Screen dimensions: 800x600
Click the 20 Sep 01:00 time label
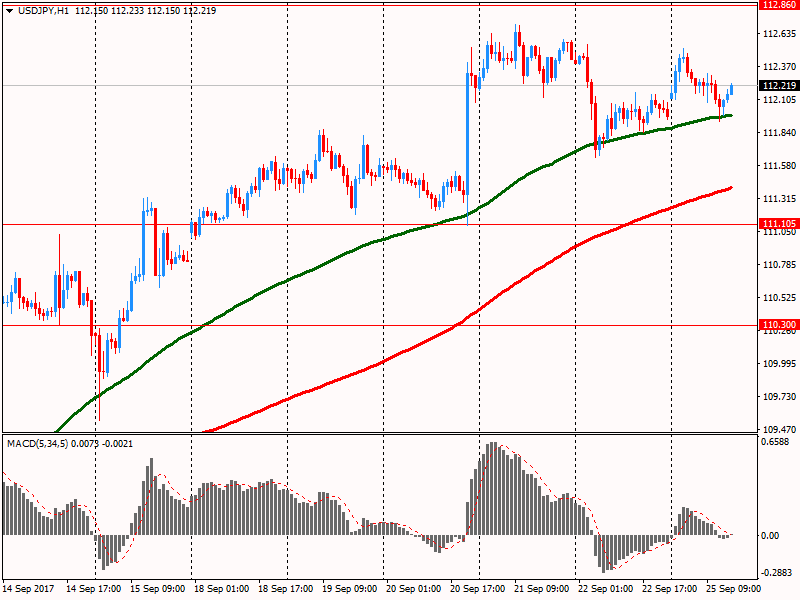414,589
